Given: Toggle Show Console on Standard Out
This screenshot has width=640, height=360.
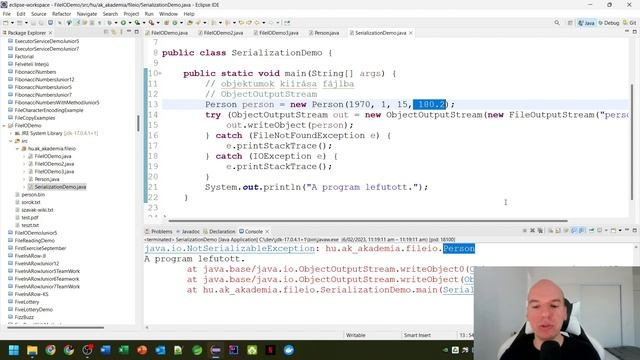Looking at the screenshot, I should 574,231.
